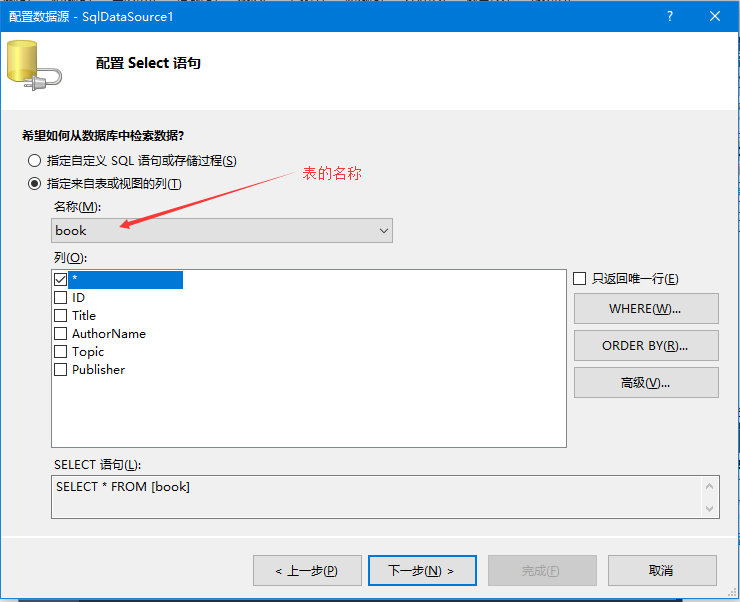Open the WHERE clause dialog
Viewport: 740px width, 602px height.
646,309
